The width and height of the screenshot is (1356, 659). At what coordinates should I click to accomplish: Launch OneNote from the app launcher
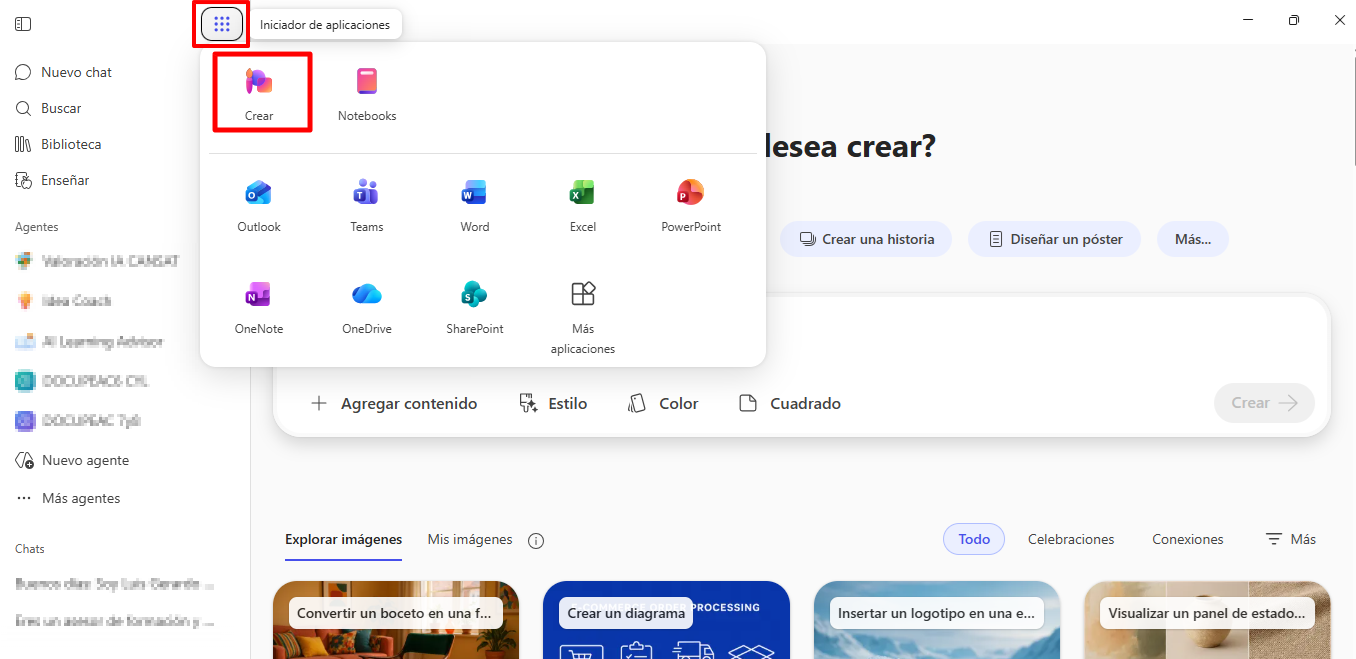259,308
